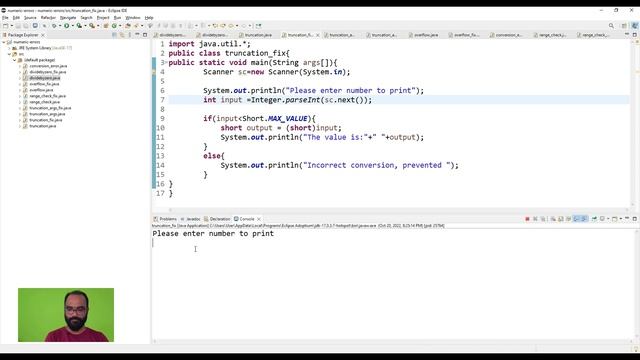
Task: Click the External Tools run icon
Action: [92, 26]
